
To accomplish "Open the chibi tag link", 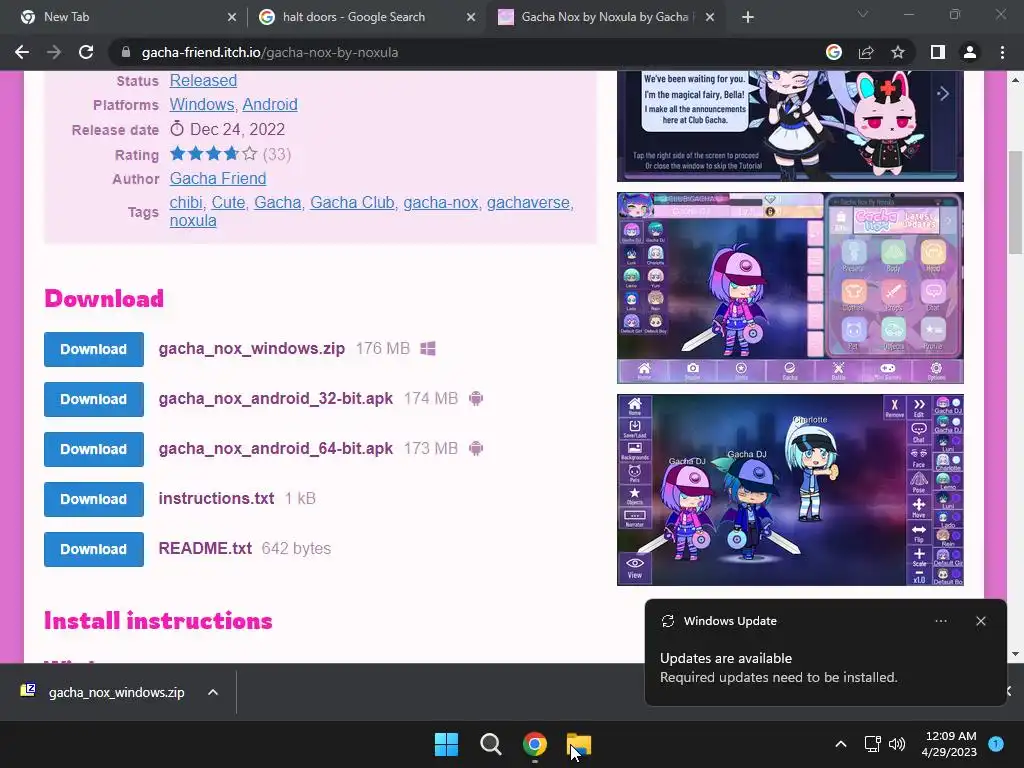I will coord(186,202).
